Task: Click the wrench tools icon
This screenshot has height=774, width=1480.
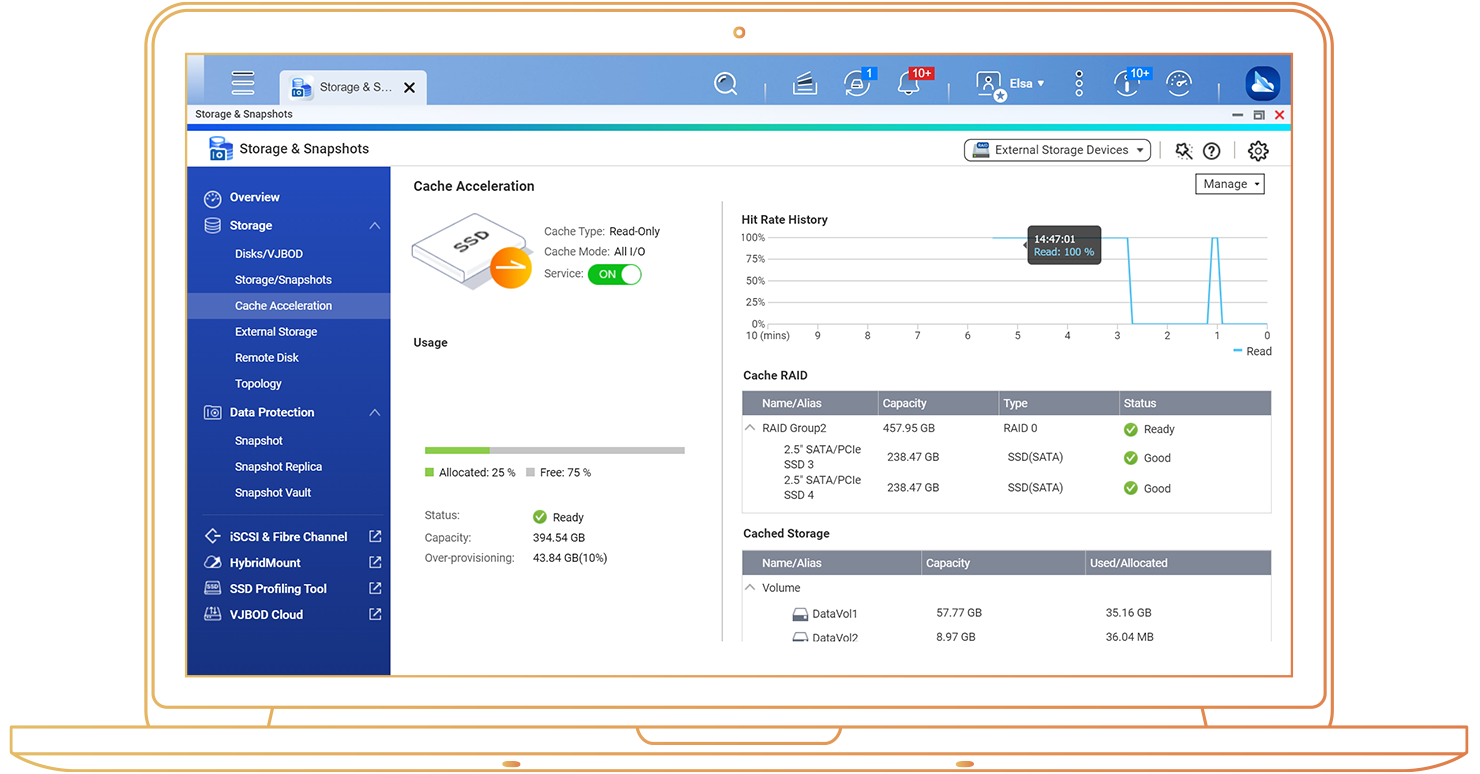Action: point(1184,151)
